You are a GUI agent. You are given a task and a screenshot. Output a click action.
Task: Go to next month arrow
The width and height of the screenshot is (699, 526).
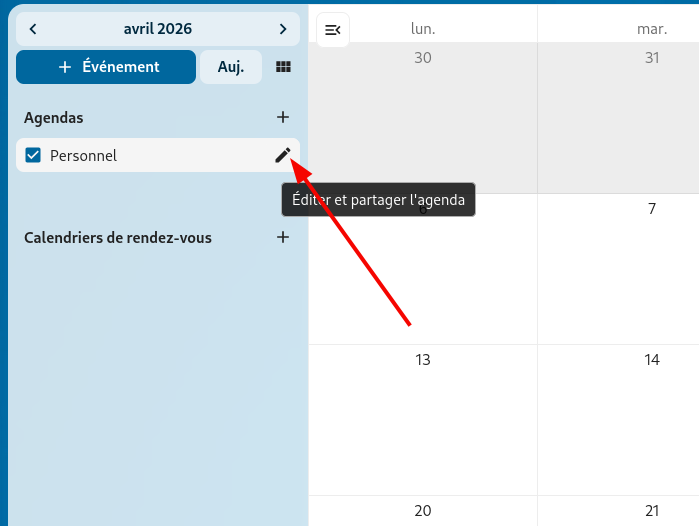pos(283,29)
